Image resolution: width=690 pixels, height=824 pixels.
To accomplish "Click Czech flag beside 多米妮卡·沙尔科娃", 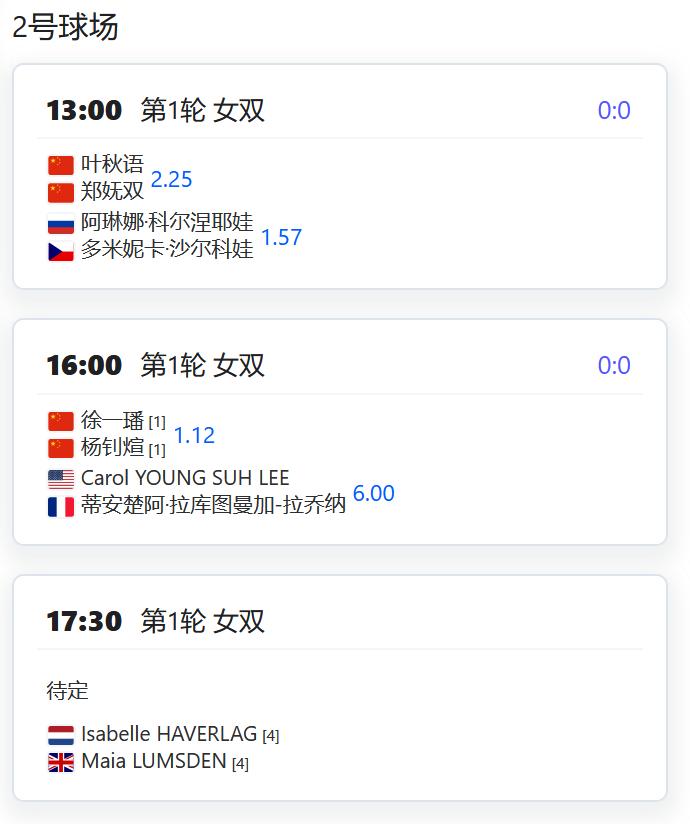I will (61, 251).
